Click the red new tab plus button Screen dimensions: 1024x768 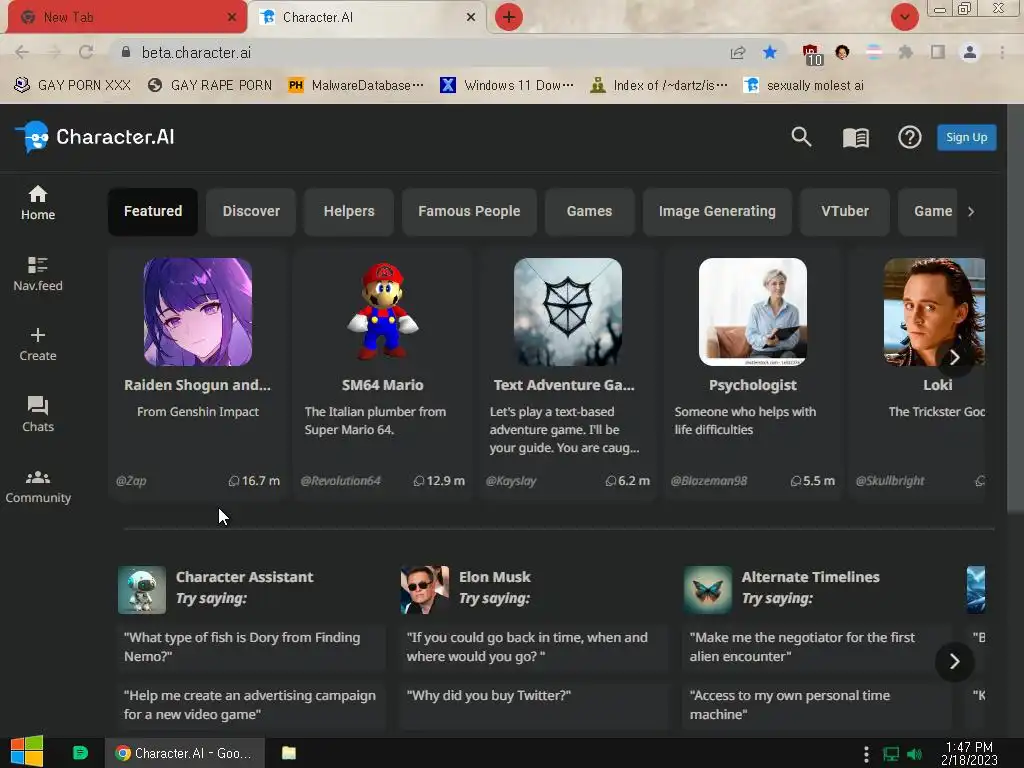(x=509, y=17)
